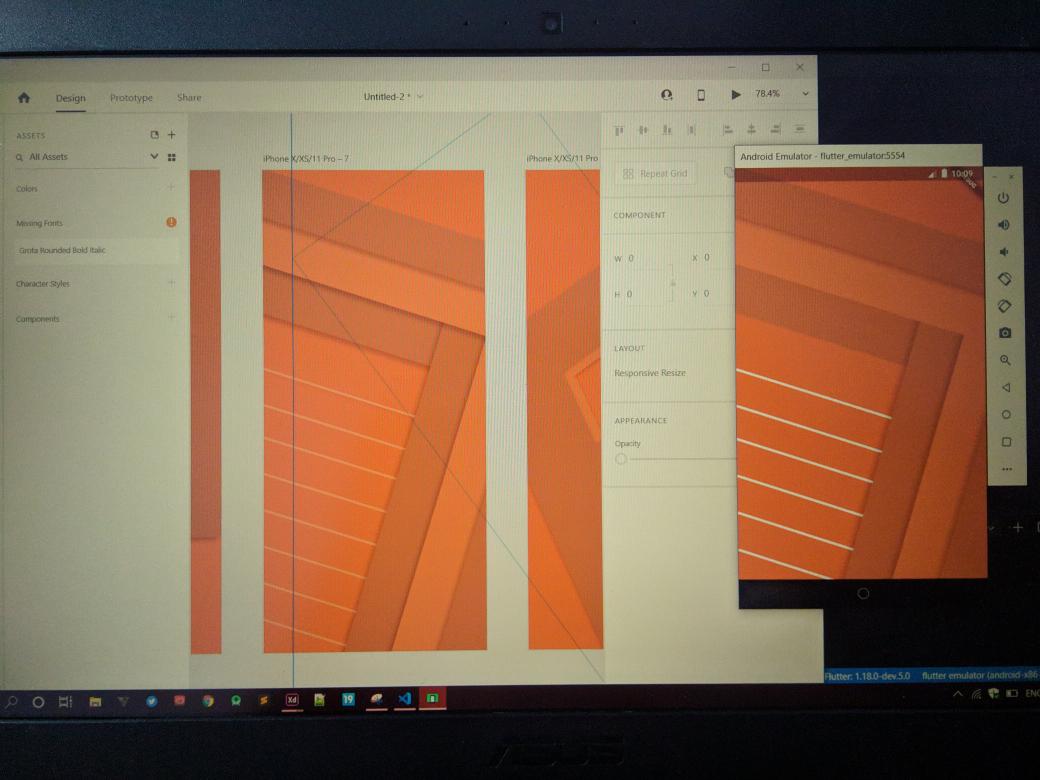Viewport: 1040px width, 780px height.
Task: Click the Flutter: 1.18.0-dev.5.0 status bar entry
Action: click(x=867, y=677)
